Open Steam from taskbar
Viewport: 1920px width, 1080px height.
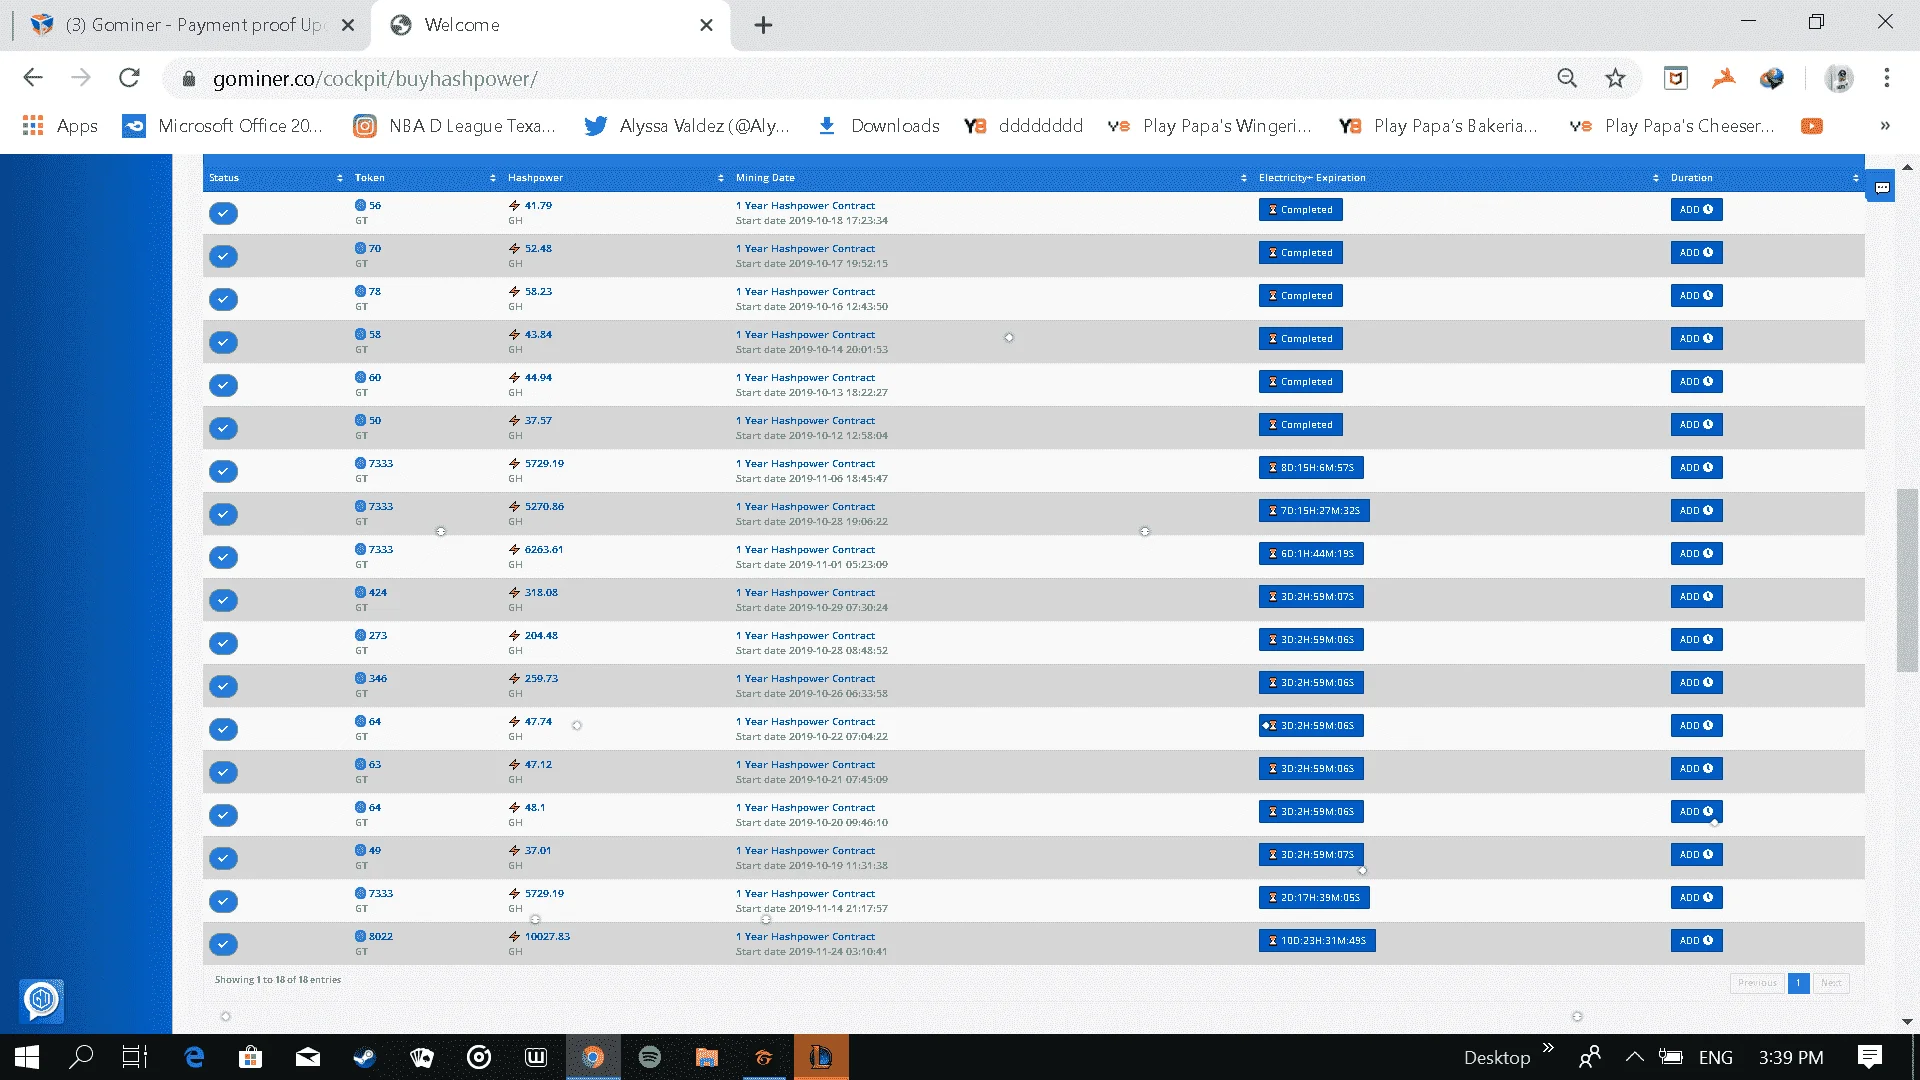(x=365, y=1057)
